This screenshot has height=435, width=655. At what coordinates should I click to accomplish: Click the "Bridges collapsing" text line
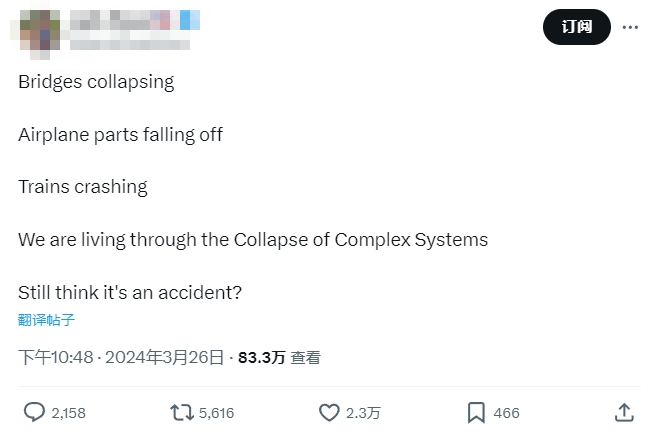click(96, 82)
